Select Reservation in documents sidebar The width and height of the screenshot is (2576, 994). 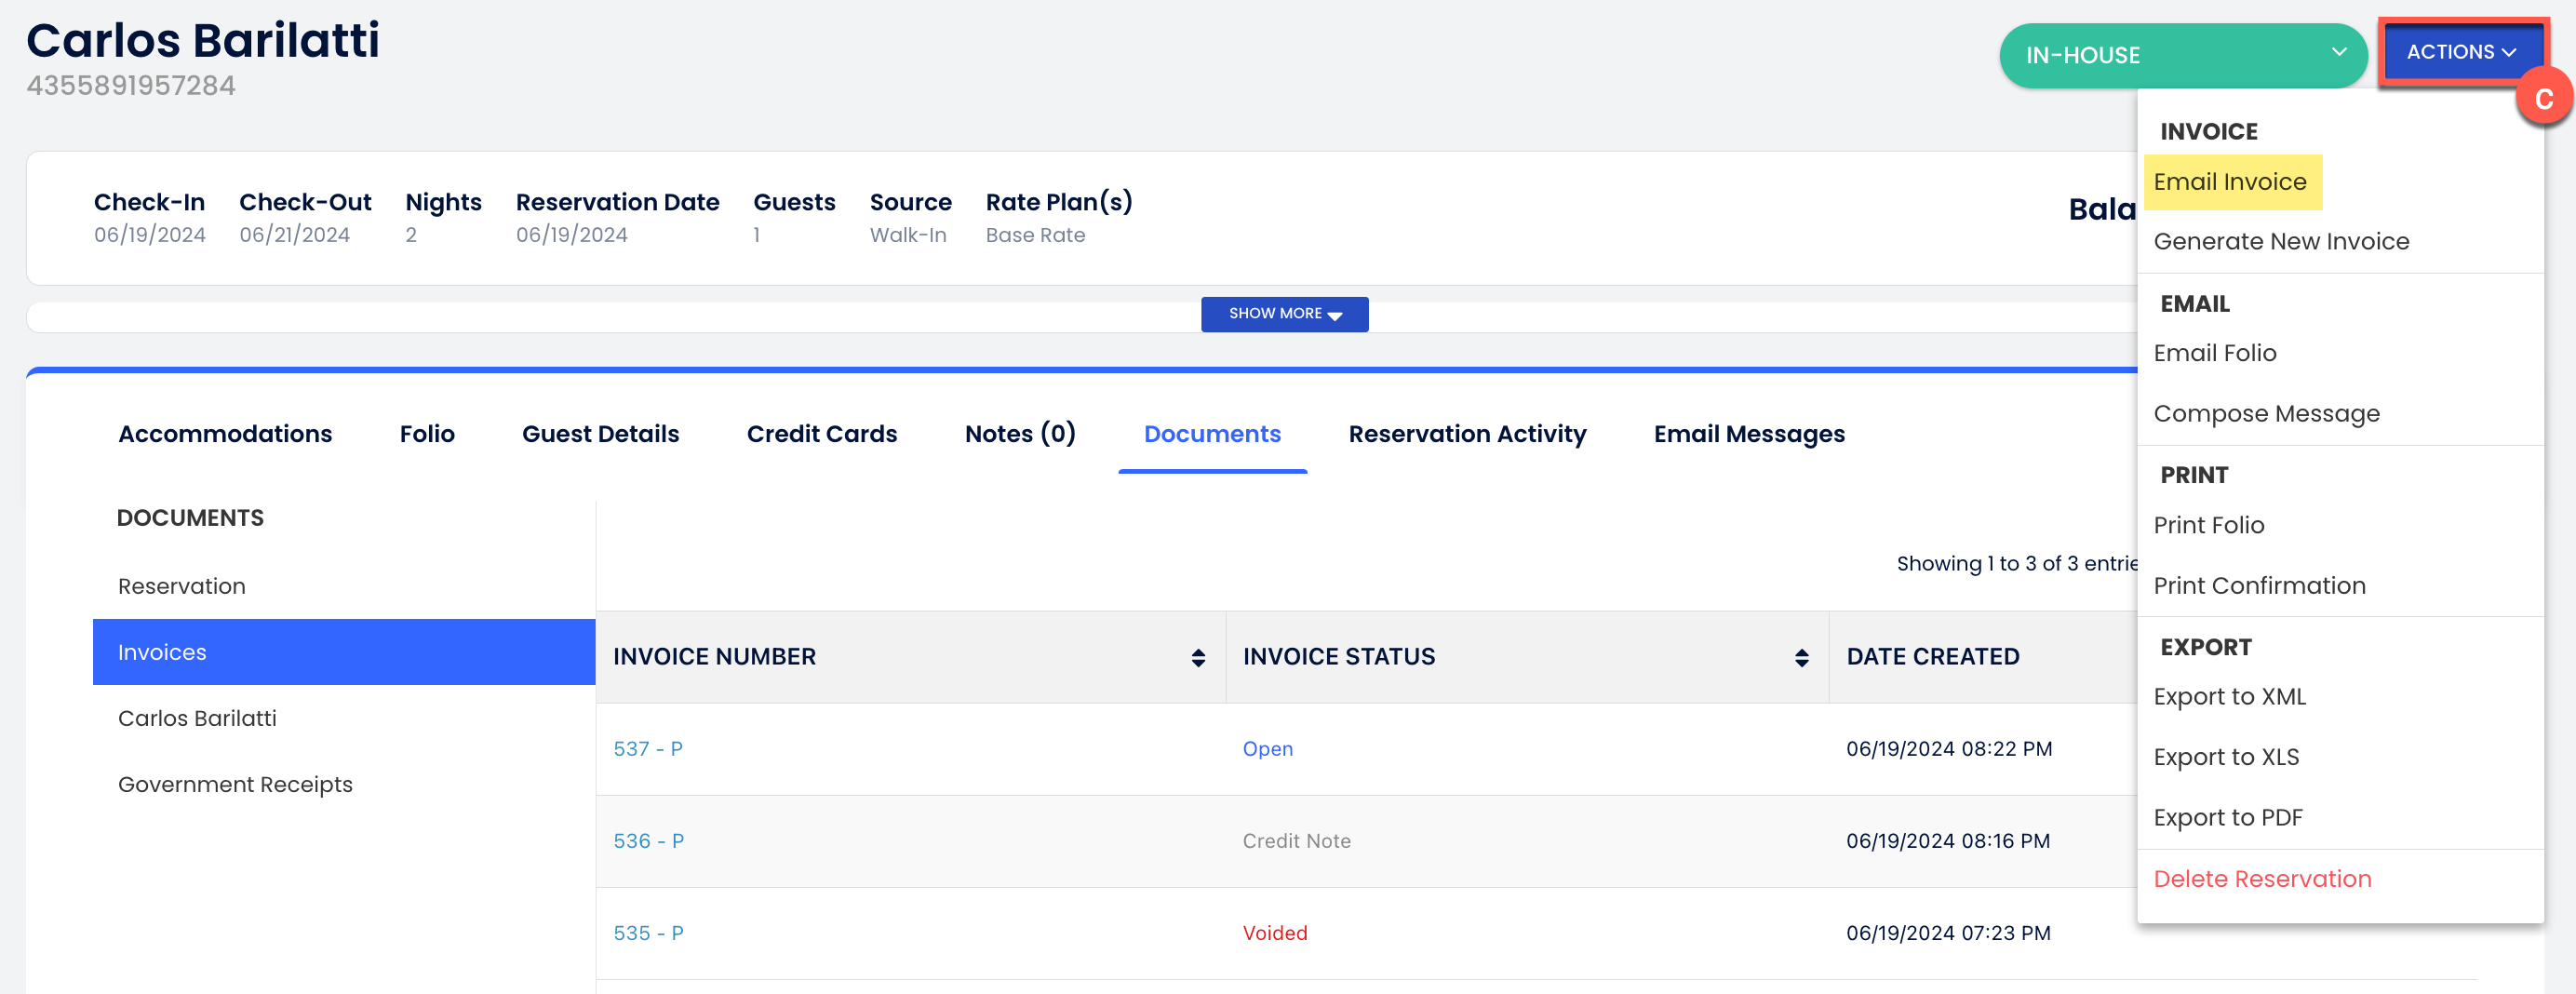pos(181,586)
